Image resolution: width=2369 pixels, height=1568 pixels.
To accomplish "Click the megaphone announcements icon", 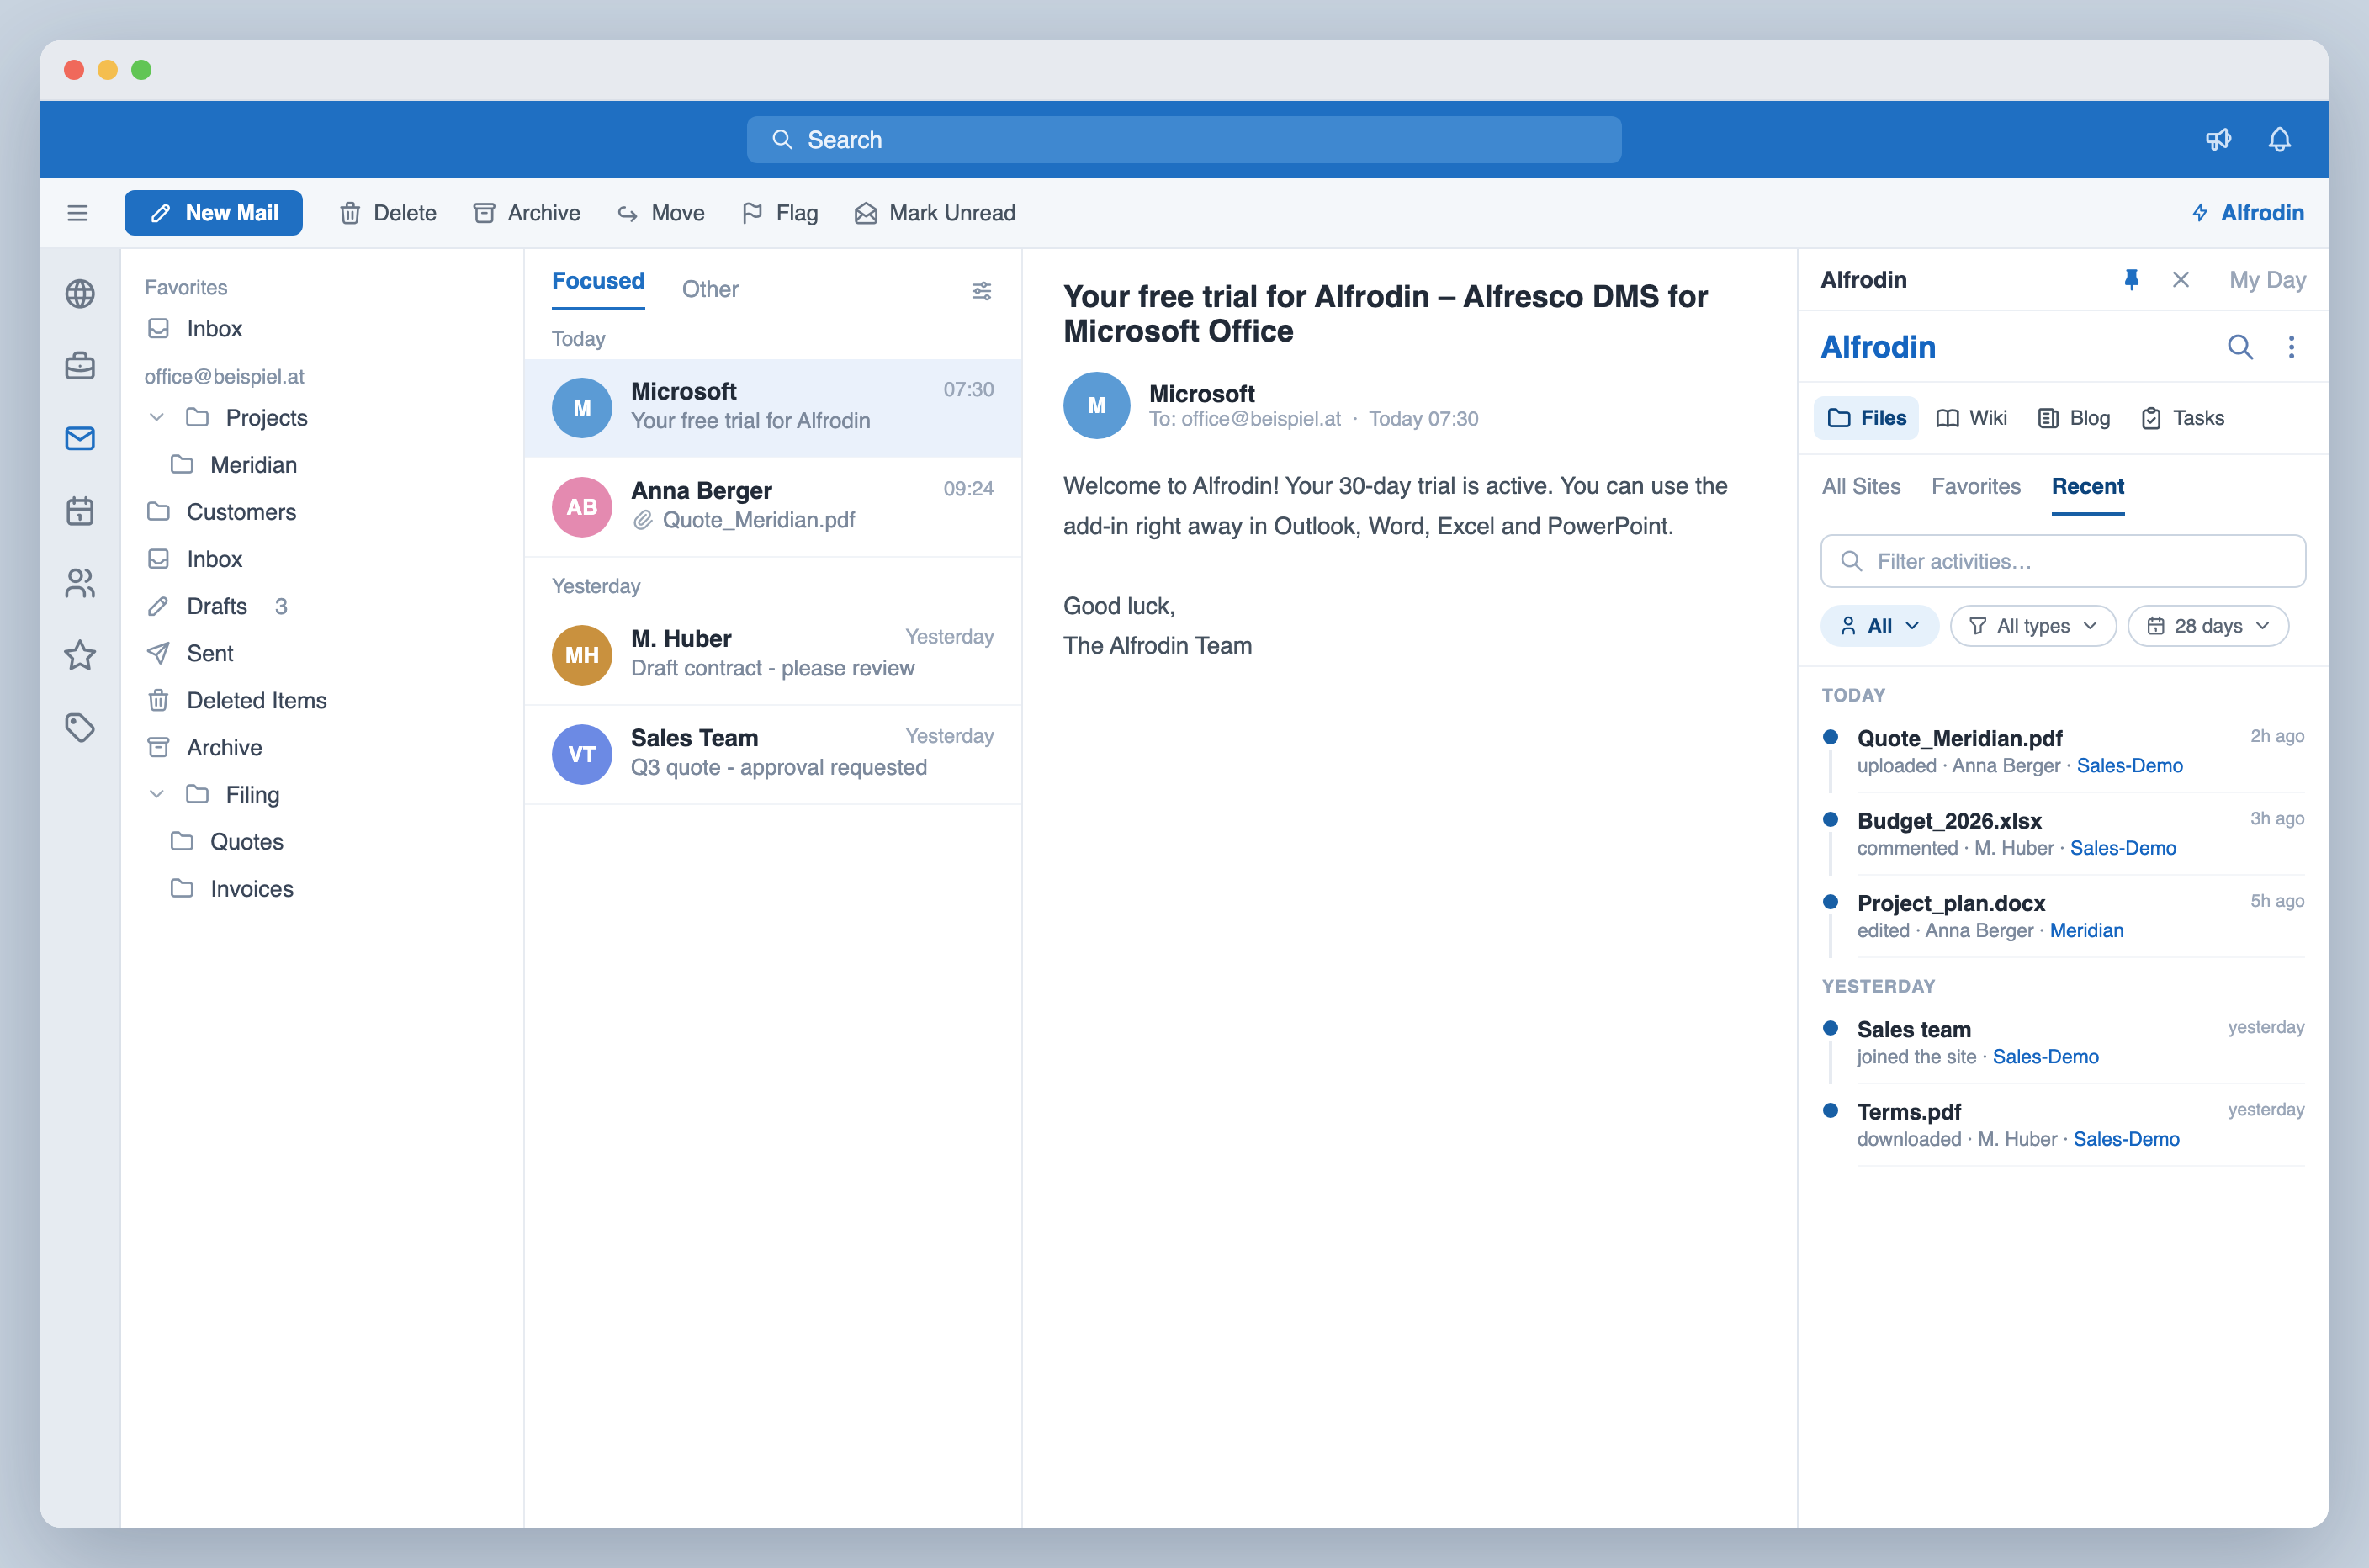I will 2218,139.
